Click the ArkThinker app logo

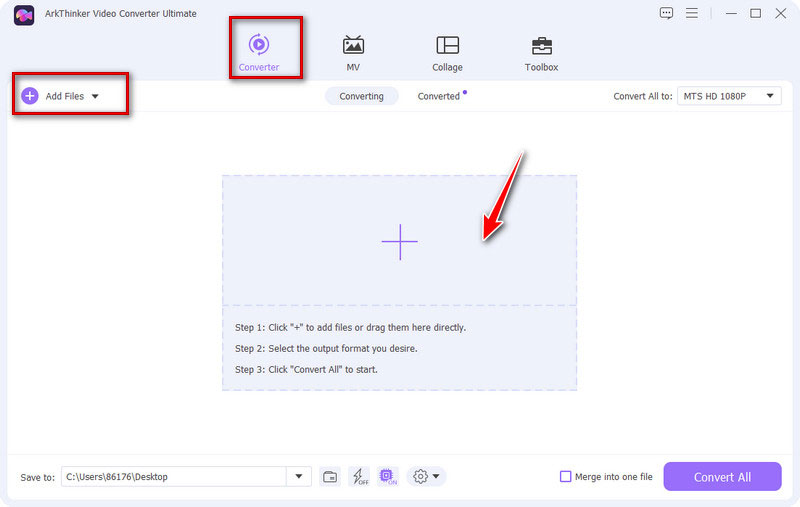pos(24,15)
